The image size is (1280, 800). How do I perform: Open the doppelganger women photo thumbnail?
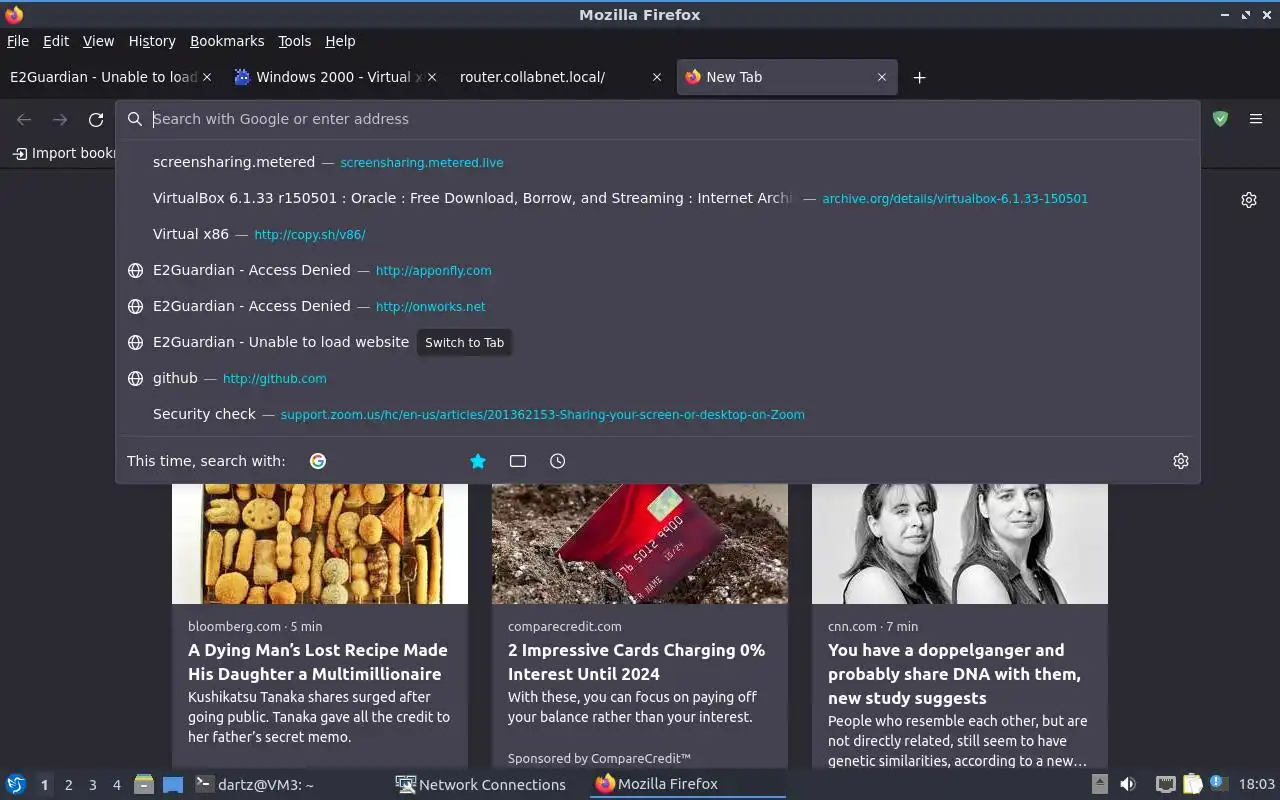pos(960,544)
